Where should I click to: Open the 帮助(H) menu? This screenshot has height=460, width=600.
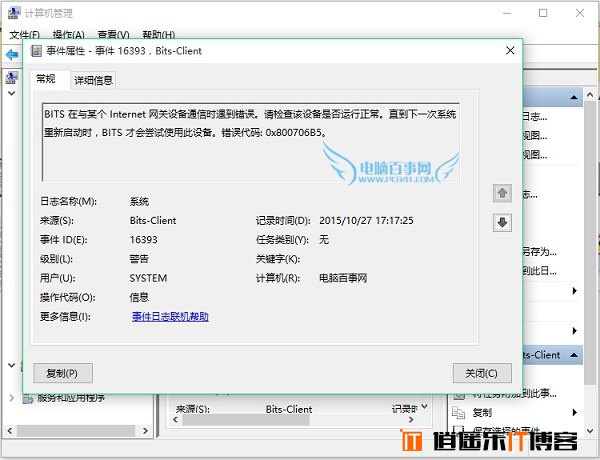158,34
